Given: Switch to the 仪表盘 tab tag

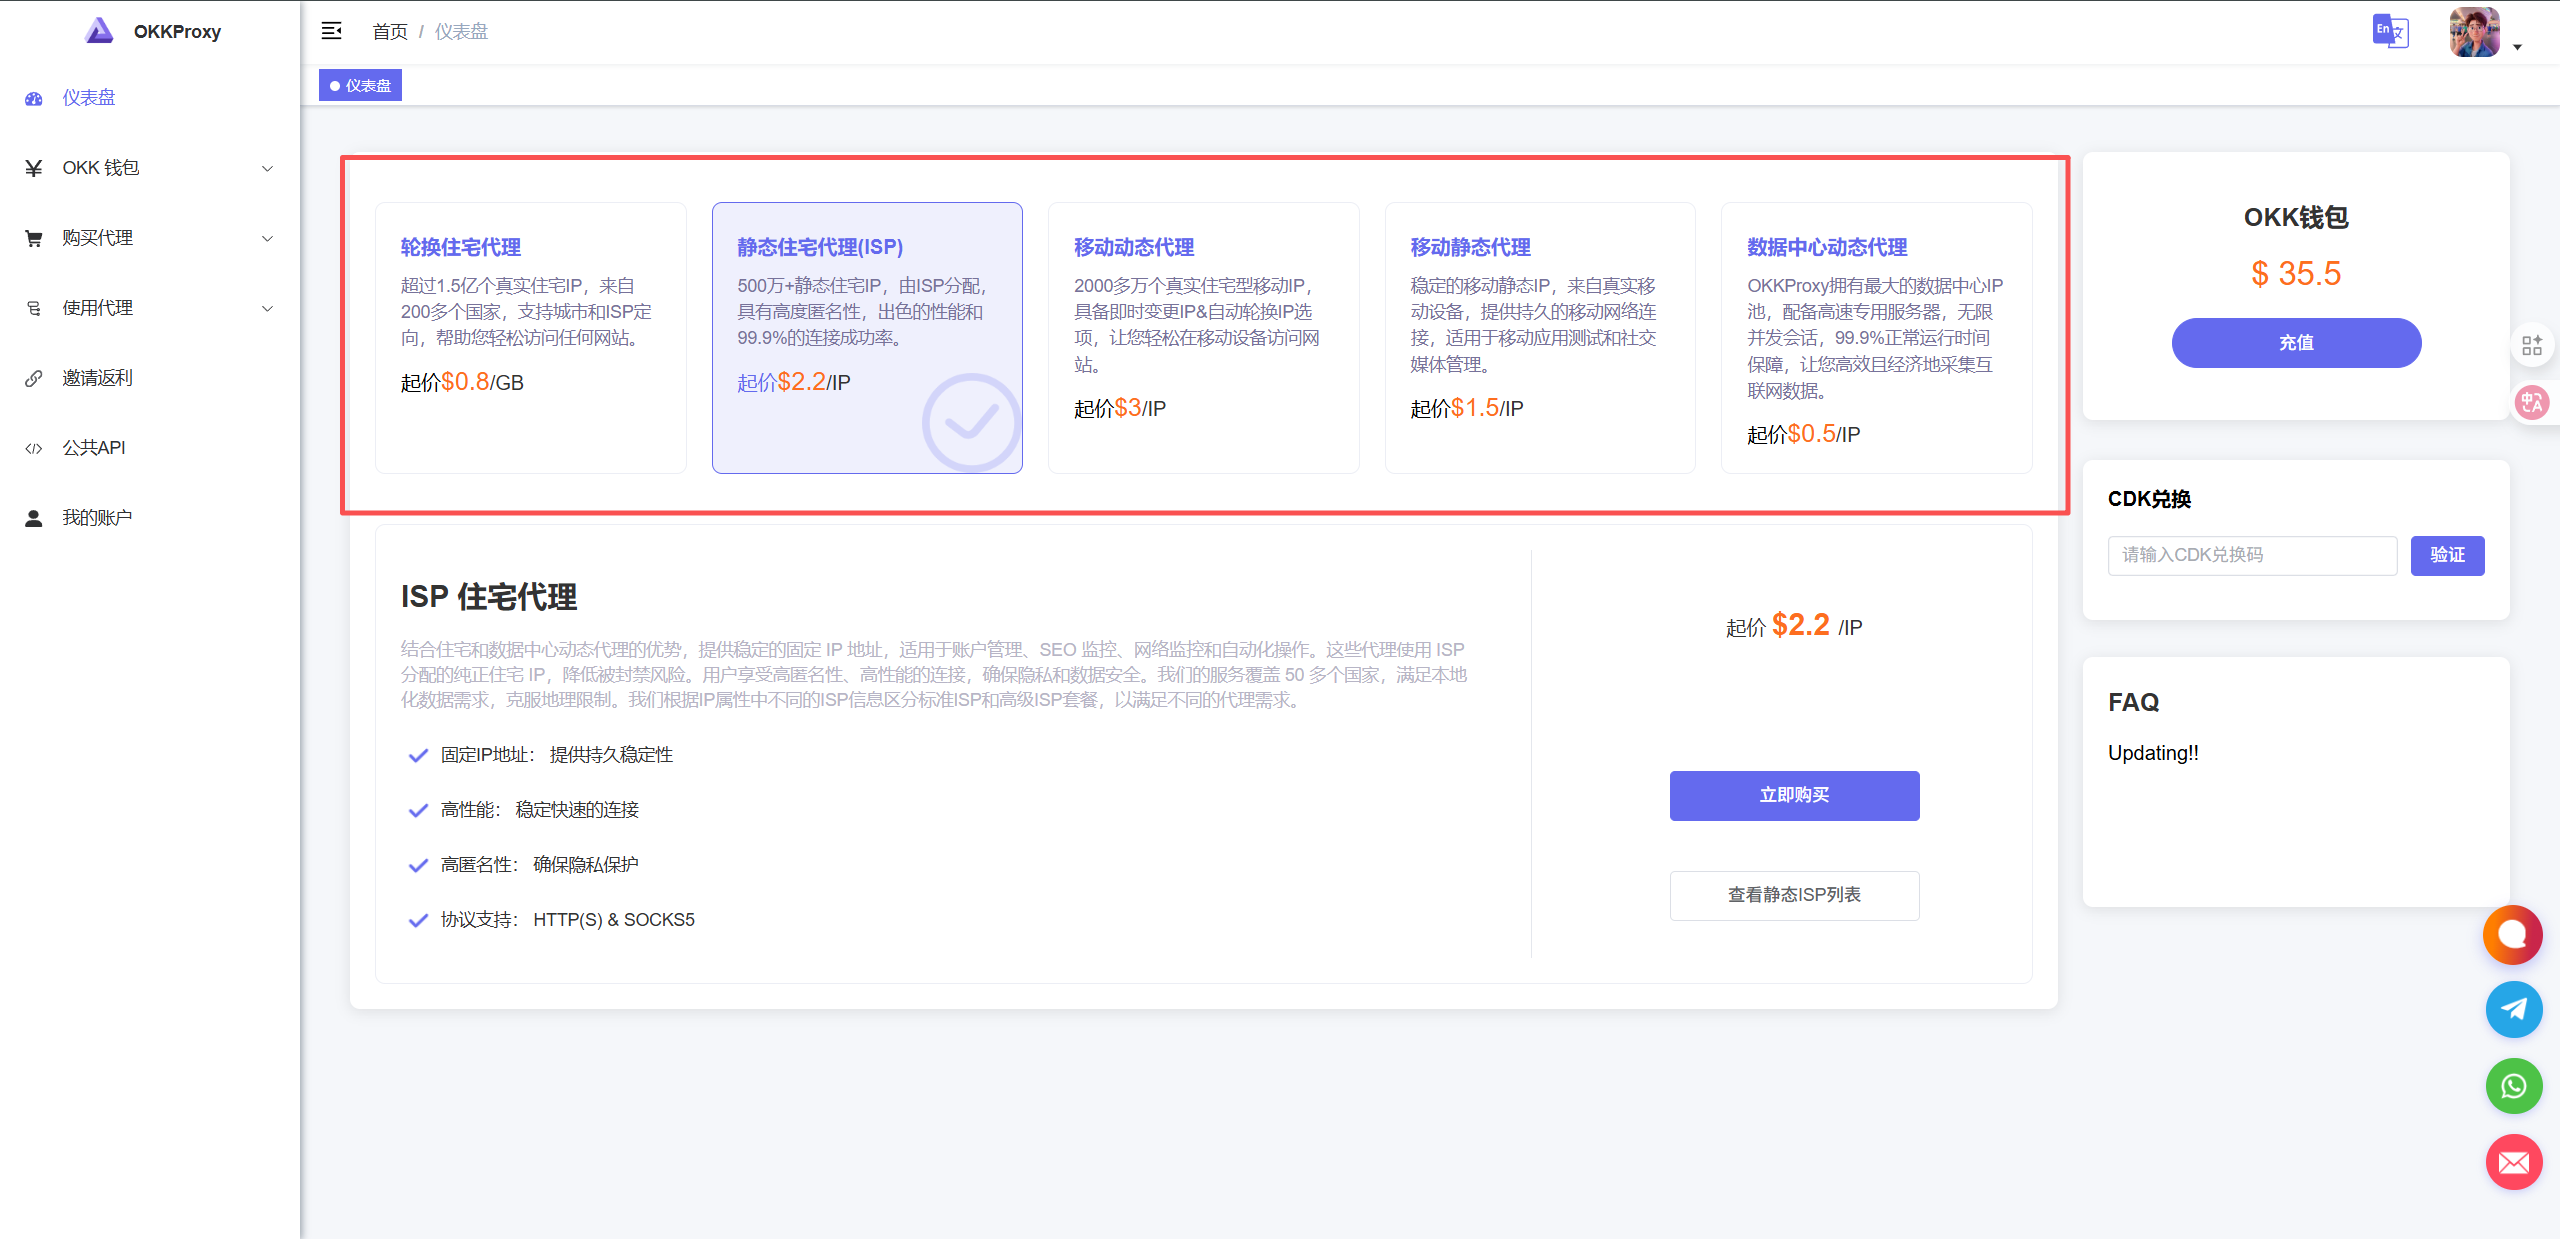Looking at the screenshot, I should [361, 86].
